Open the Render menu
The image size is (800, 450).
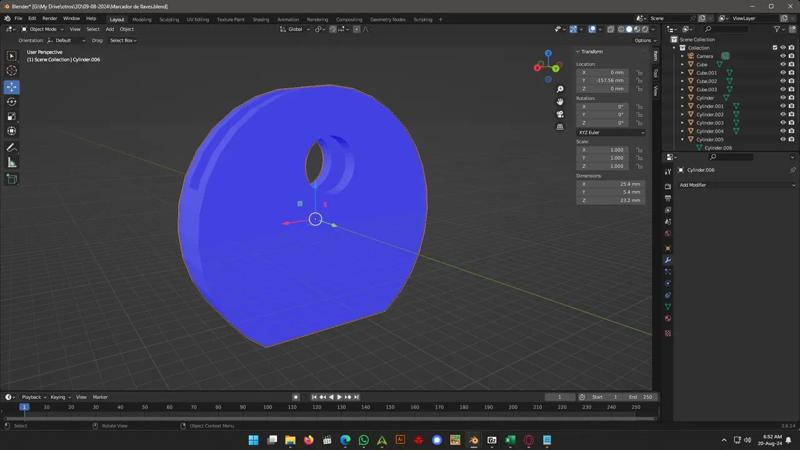49,18
